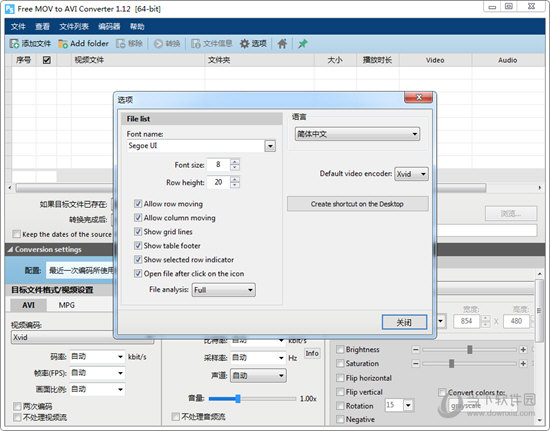Click the 转换 convert toolbar icon
Screen dimensions: 550x431
click(x=158, y=44)
